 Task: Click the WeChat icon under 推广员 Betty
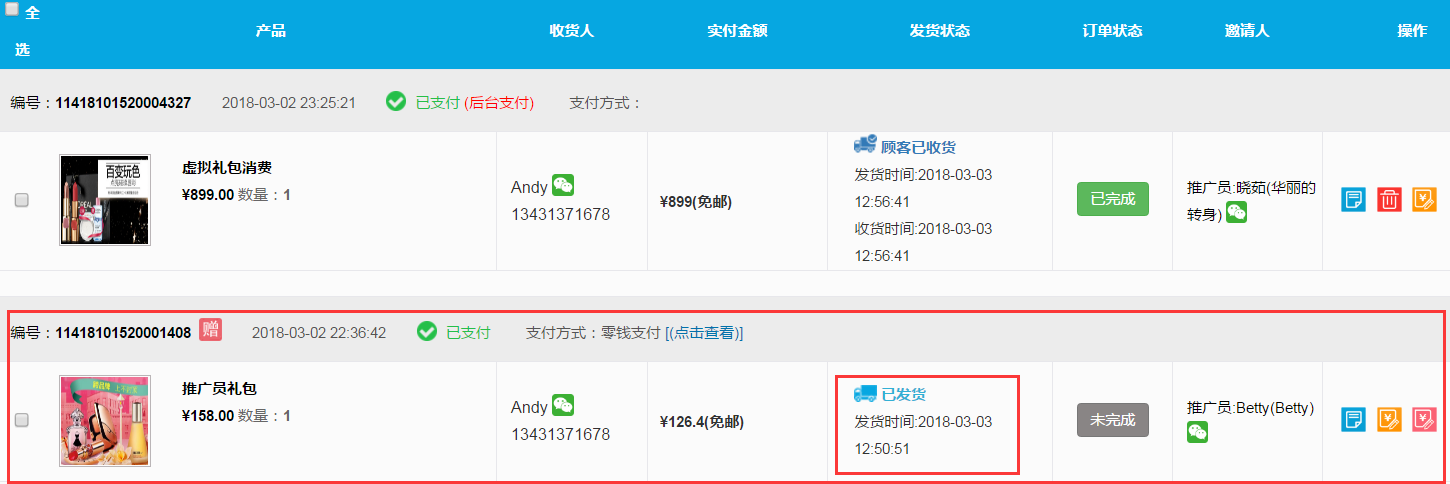1197,432
